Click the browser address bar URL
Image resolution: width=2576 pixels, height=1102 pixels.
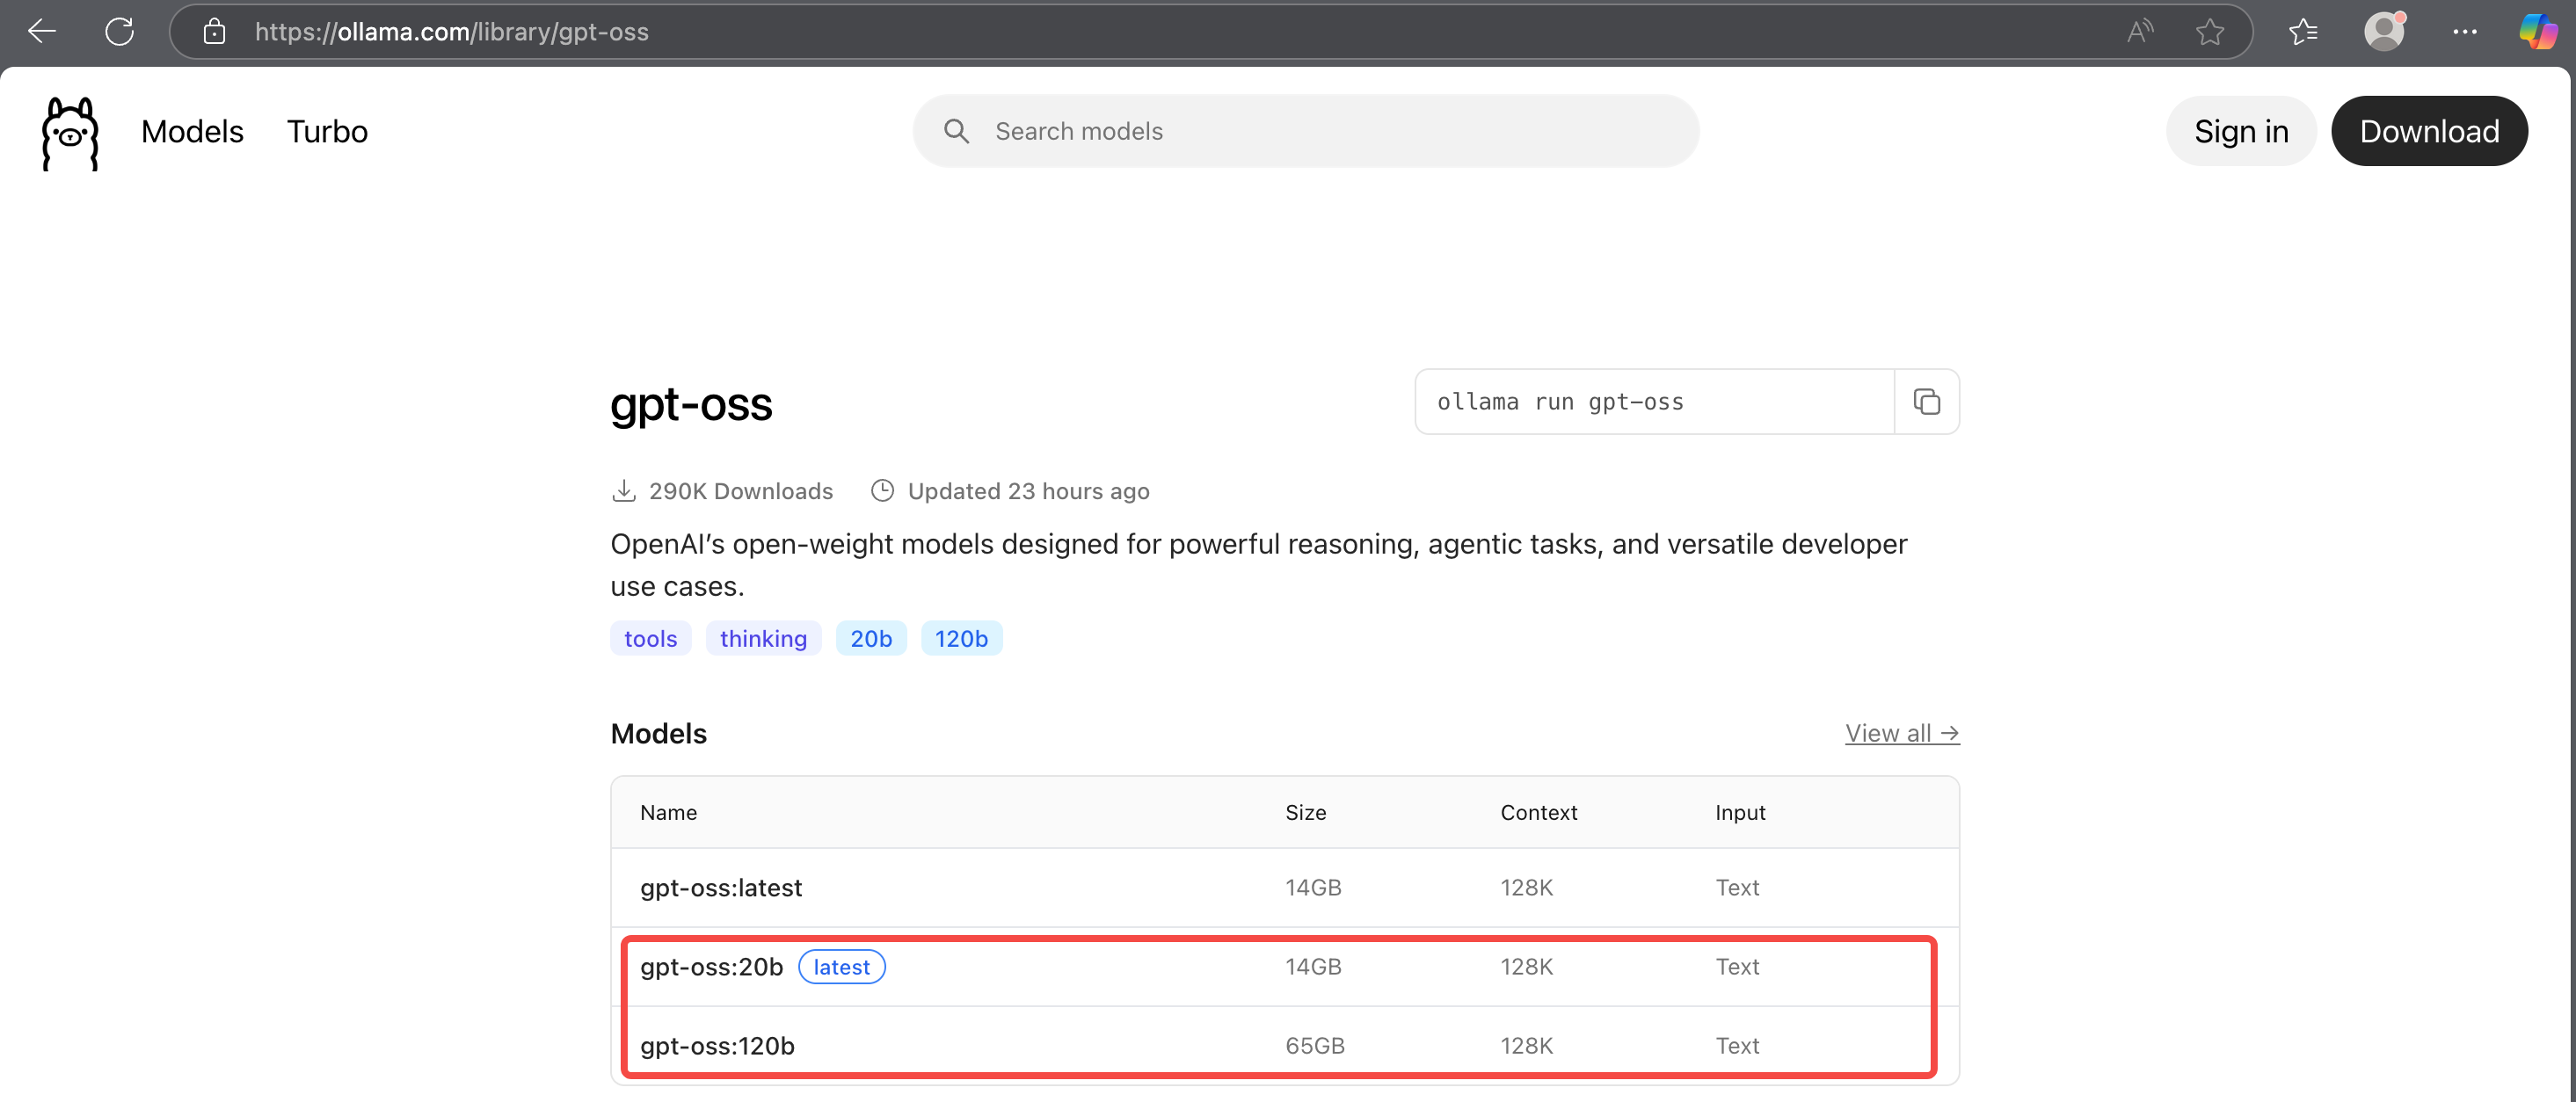pyautogui.click(x=451, y=32)
